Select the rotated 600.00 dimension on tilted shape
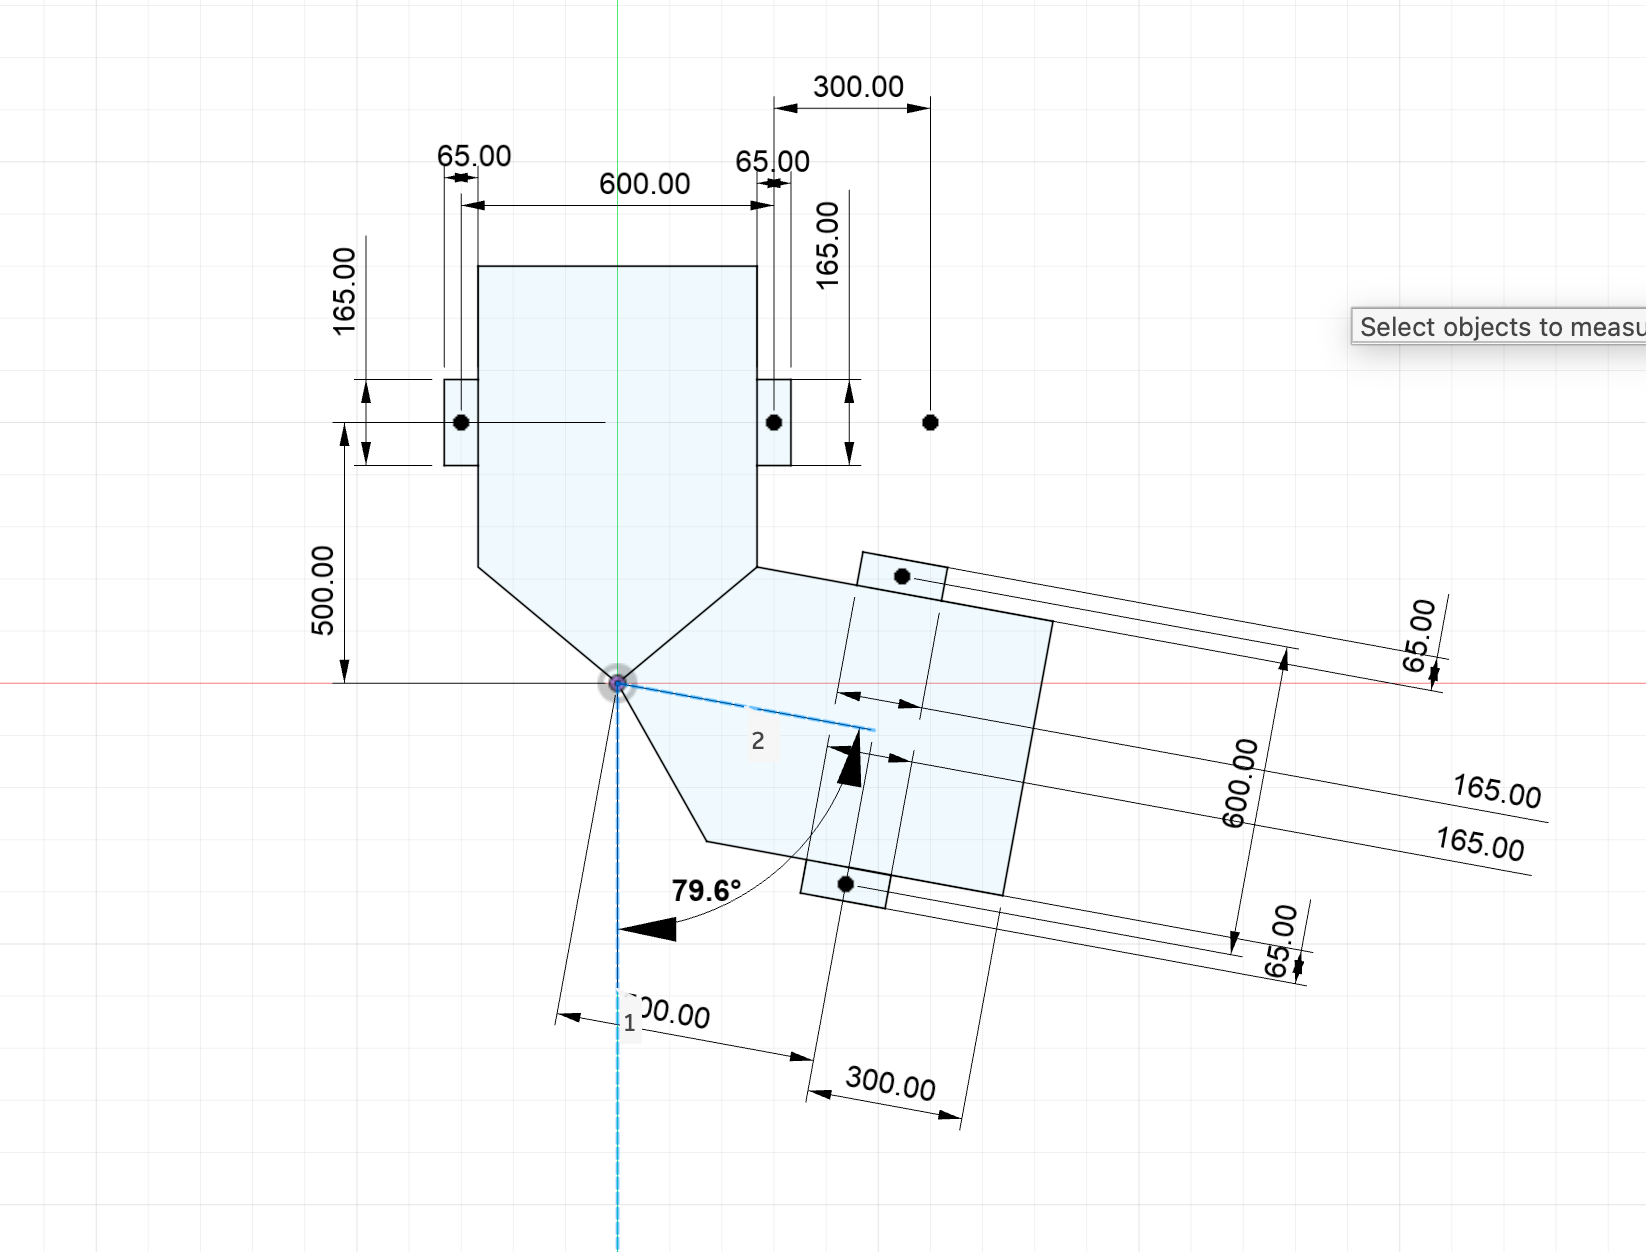 (x=1240, y=783)
